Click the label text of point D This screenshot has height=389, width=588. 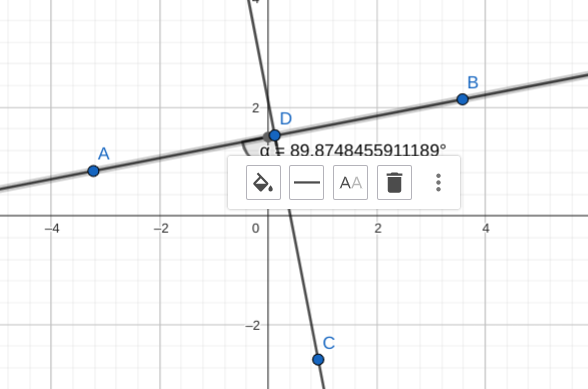tap(286, 119)
